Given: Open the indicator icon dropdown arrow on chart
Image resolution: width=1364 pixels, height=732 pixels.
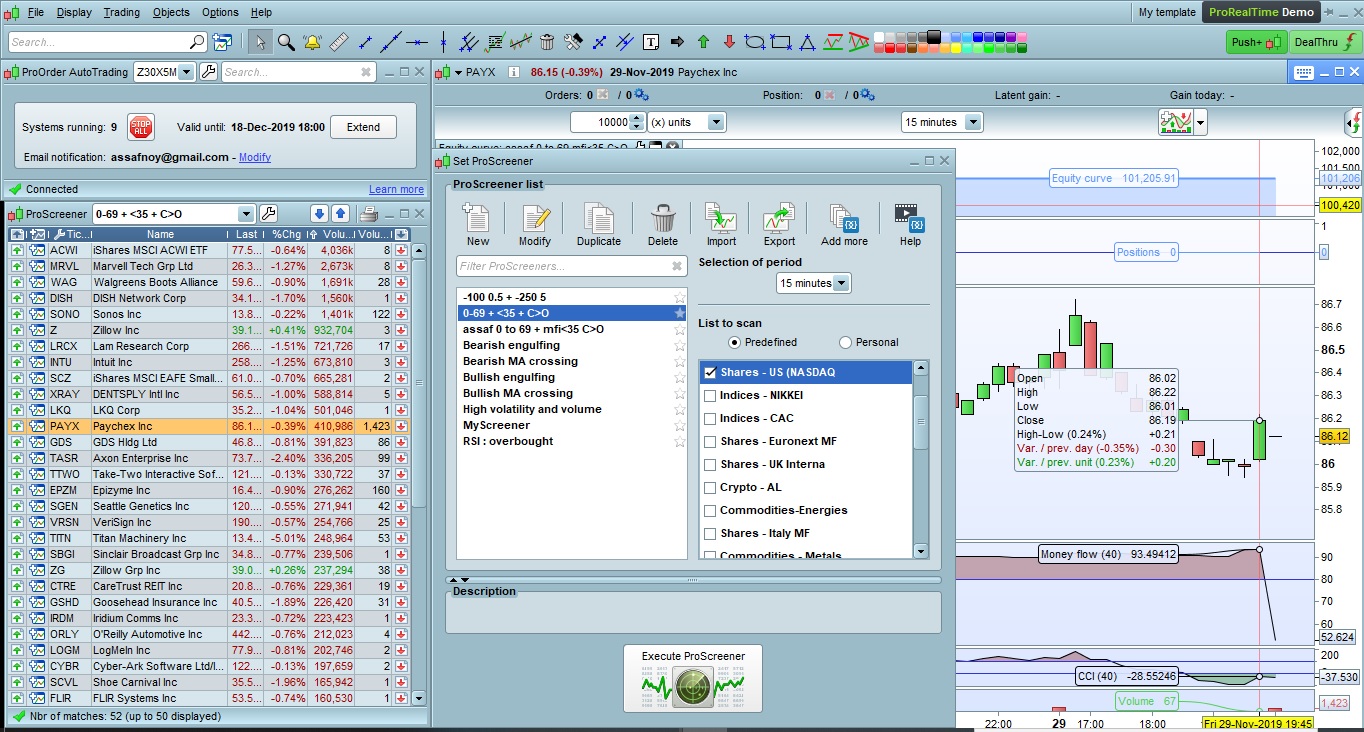Looking at the screenshot, I should pyautogui.click(x=1200, y=122).
